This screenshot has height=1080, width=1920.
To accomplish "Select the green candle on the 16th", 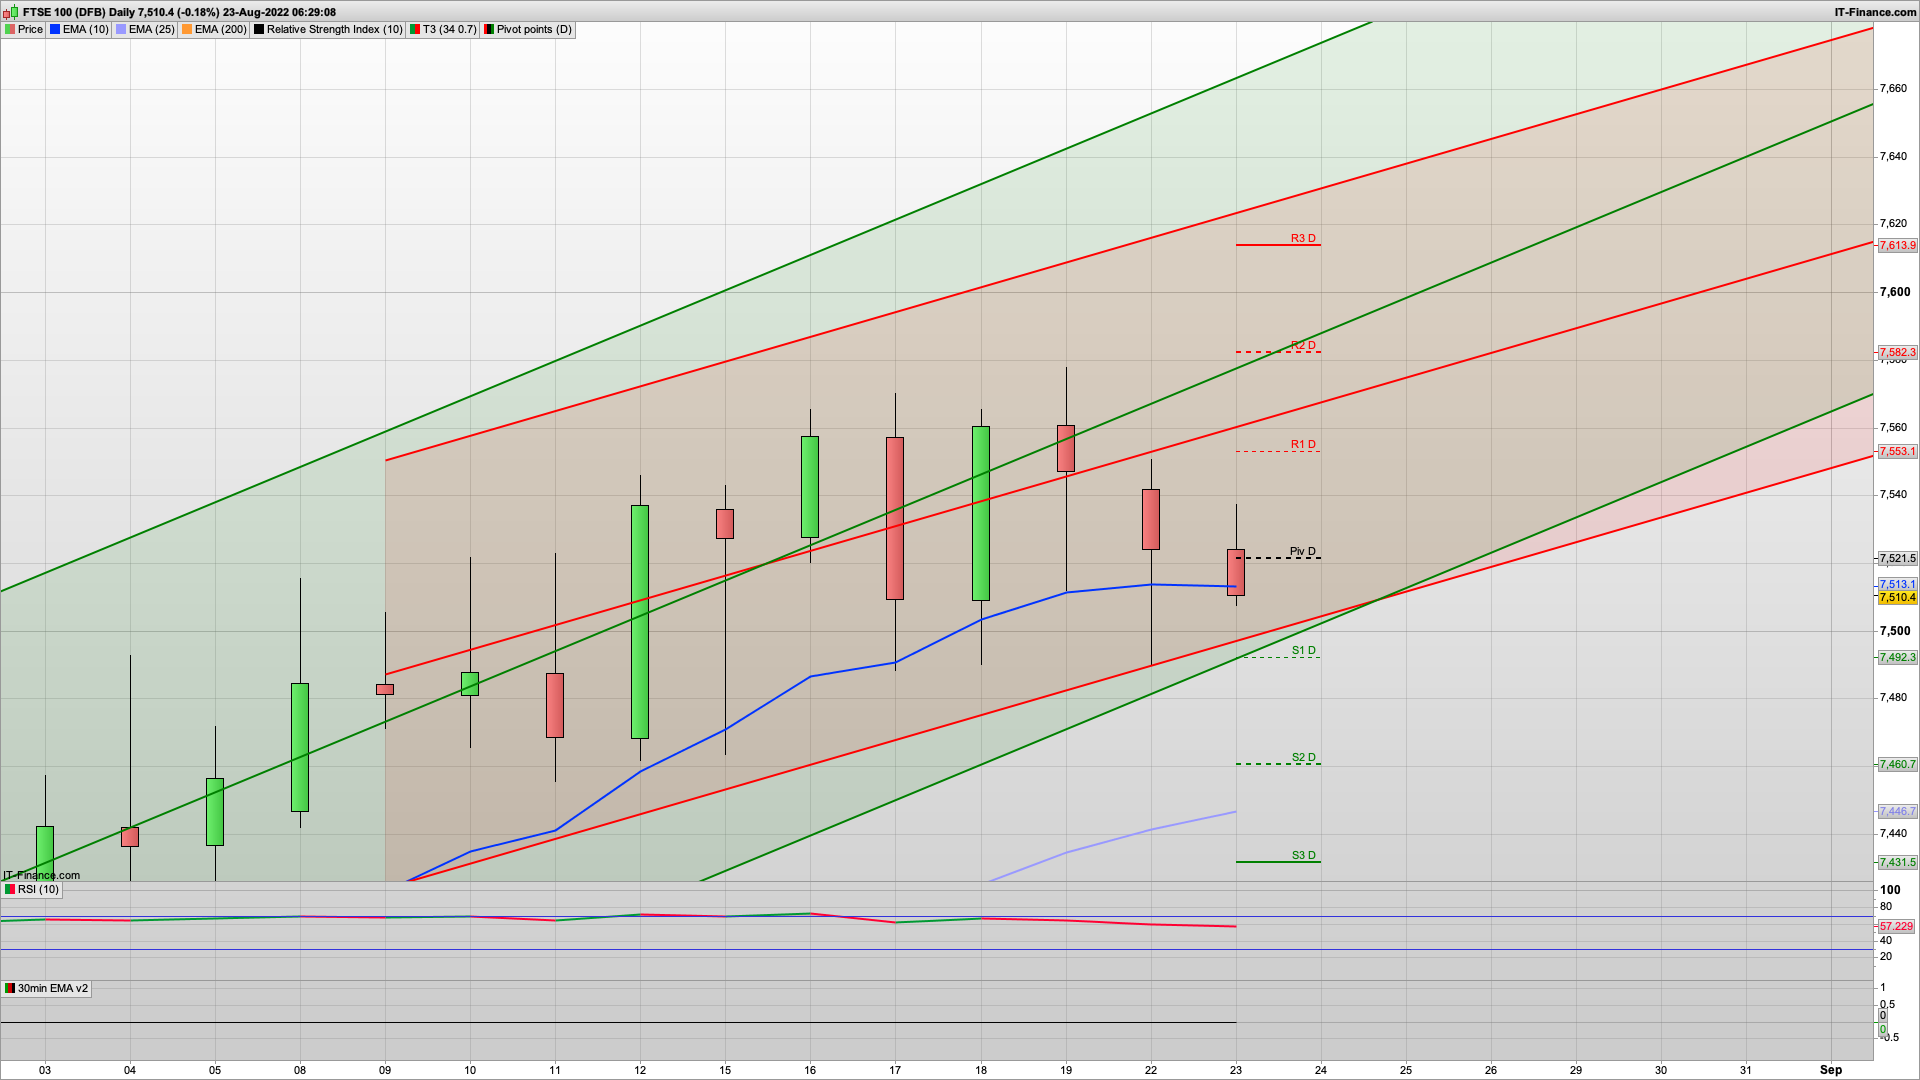I will click(810, 487).
